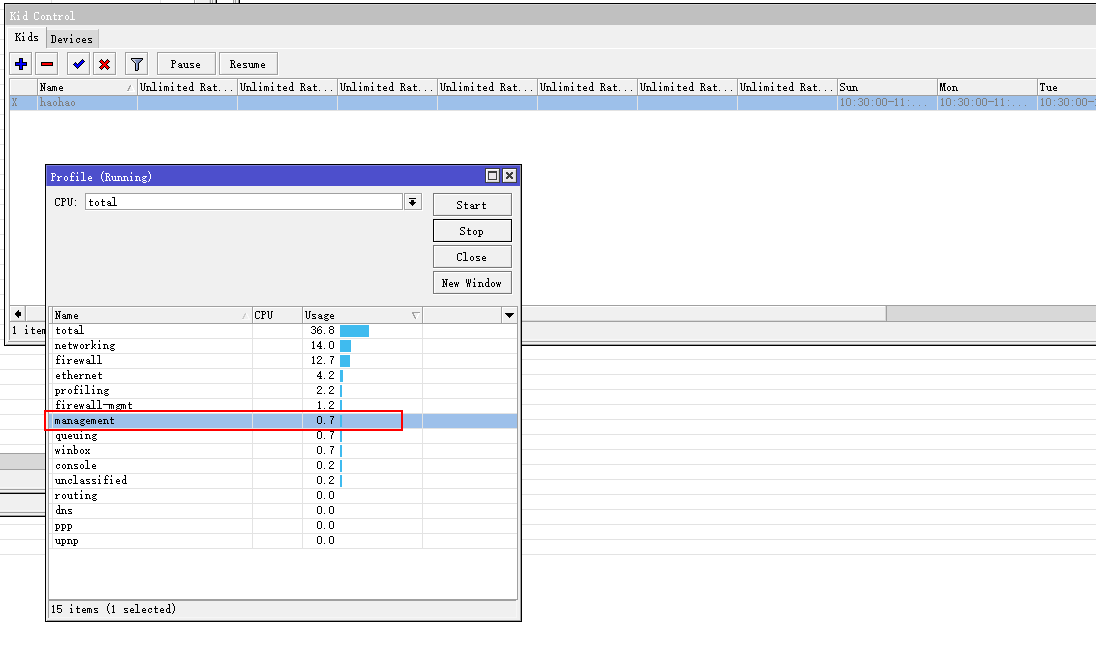Image resolution: width=1096 pixels, height=649 pixels.
Task: Open the Usage filter dropdown in Profile window
Action: [x=509, y=314]
